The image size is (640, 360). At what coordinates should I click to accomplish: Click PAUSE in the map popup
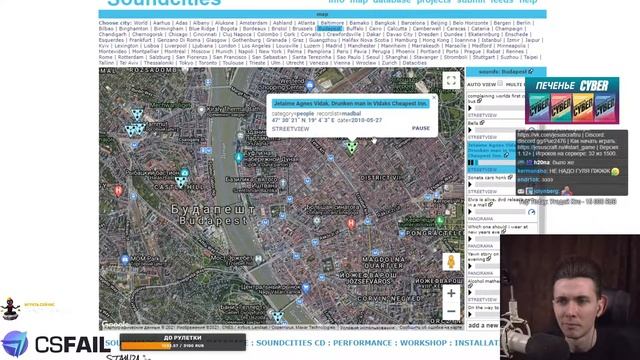click(420, 128)
